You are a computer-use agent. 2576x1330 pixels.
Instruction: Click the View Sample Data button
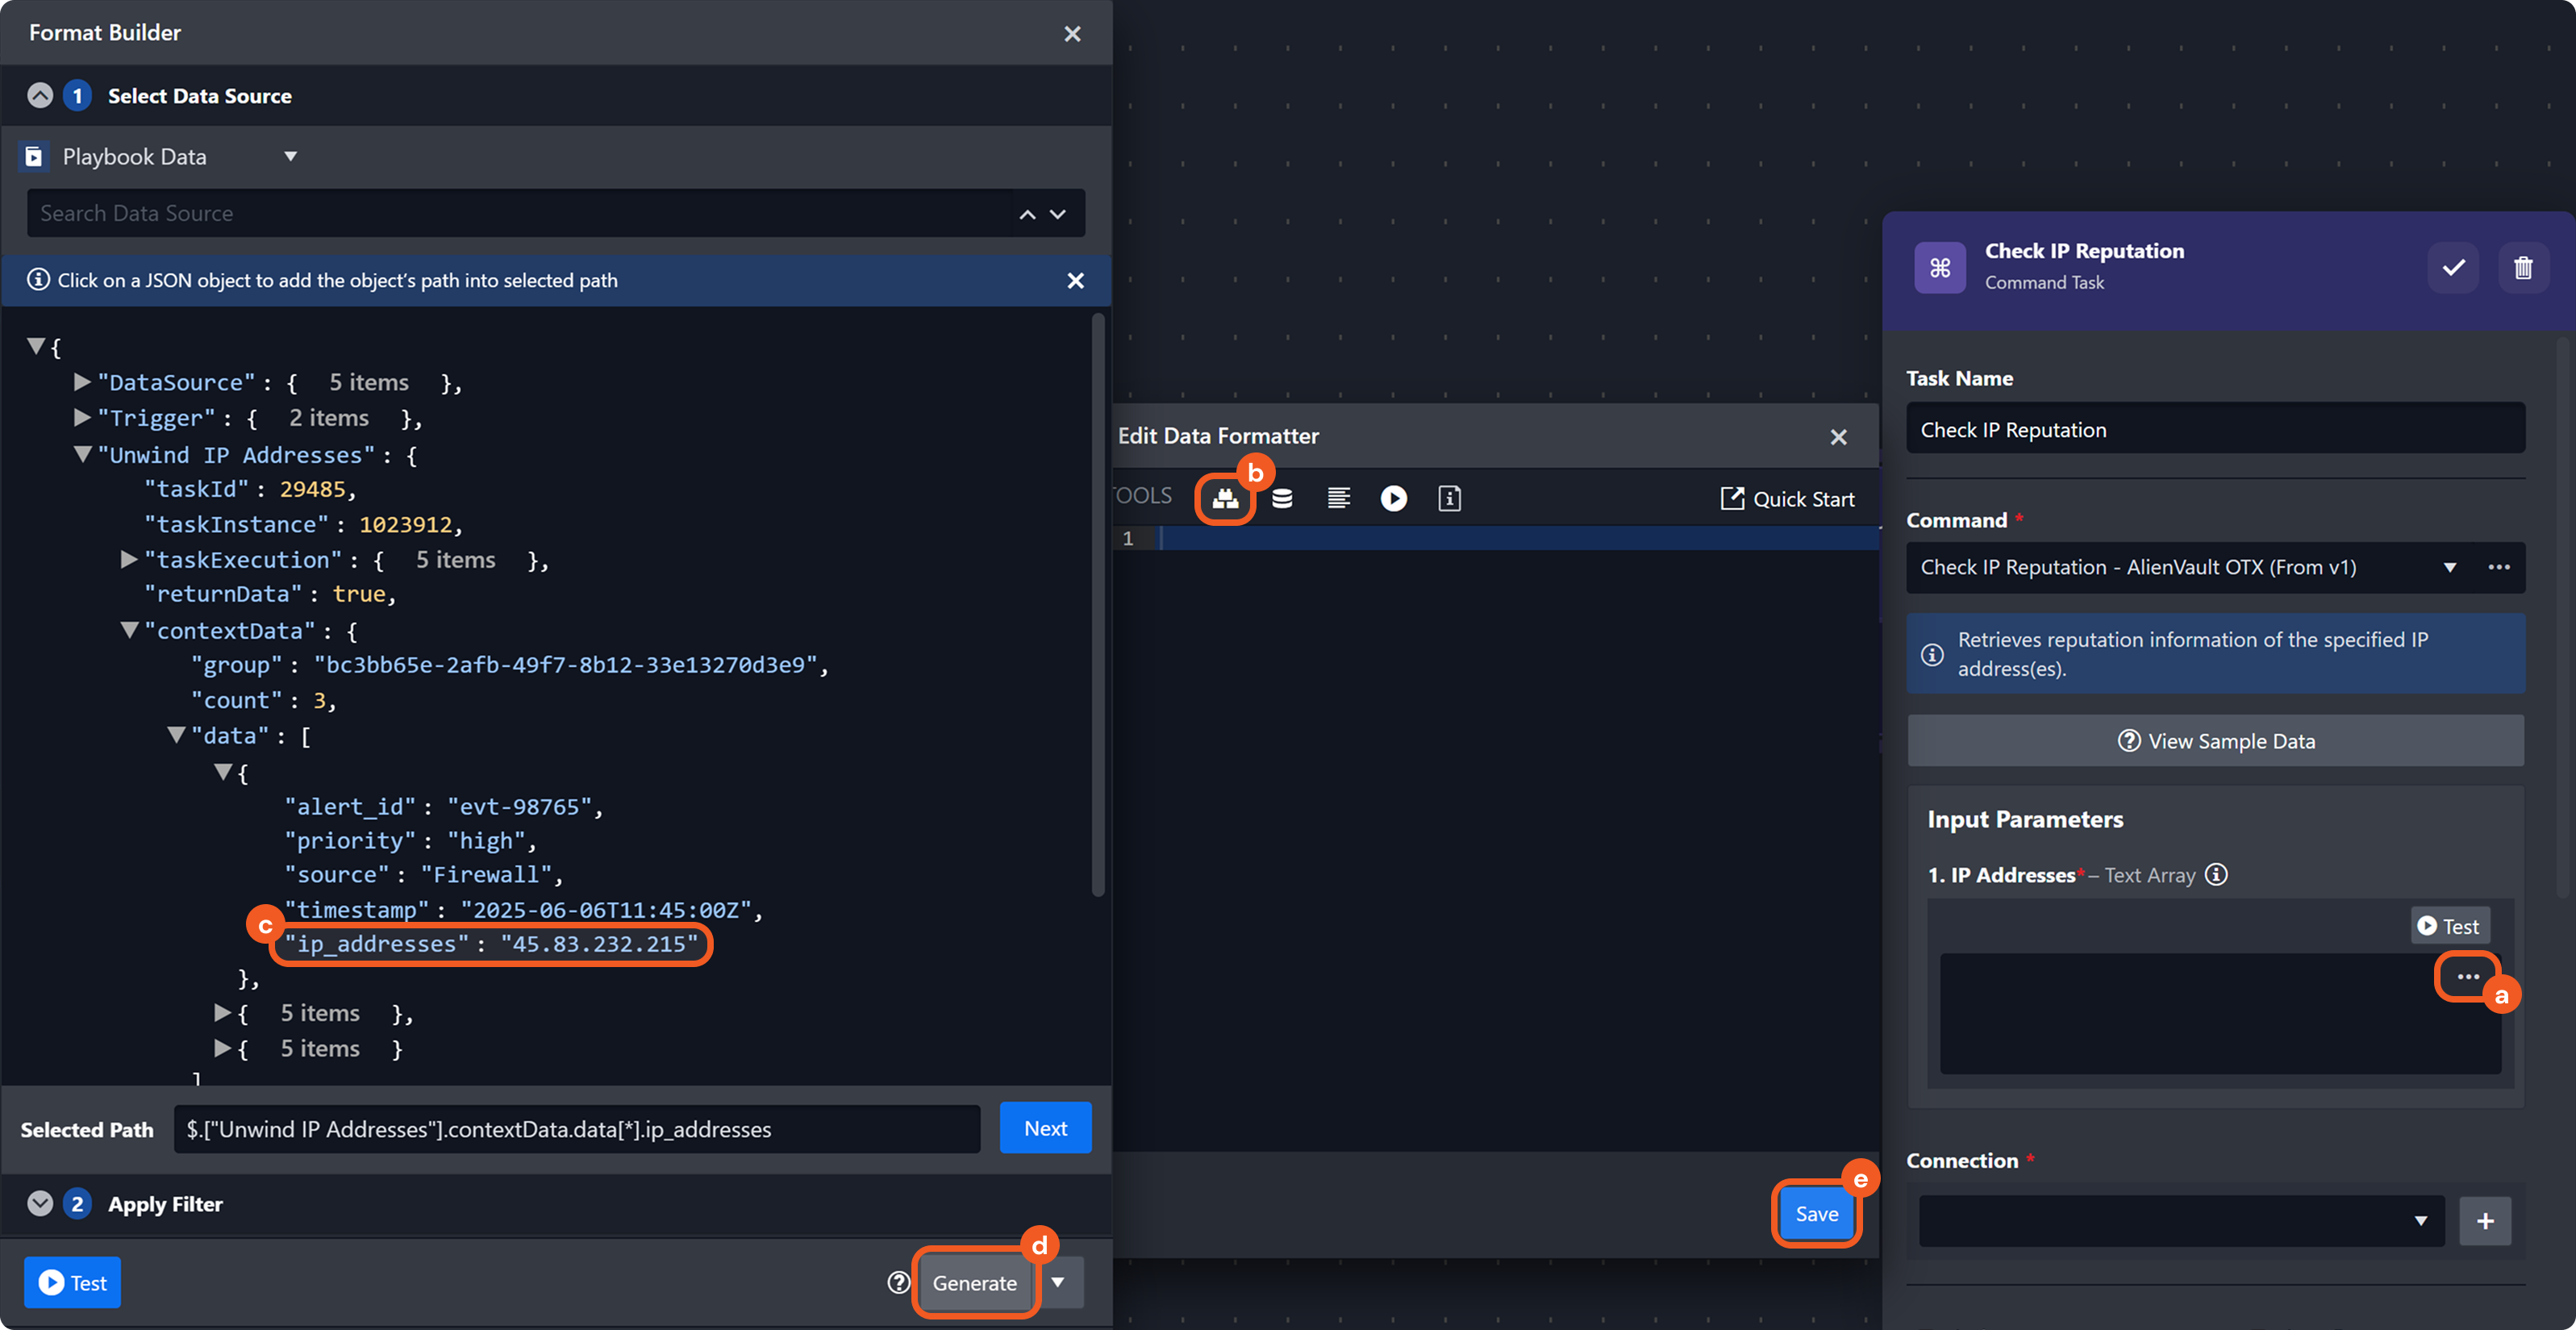pyautogui.click(x=2215, y=740)
